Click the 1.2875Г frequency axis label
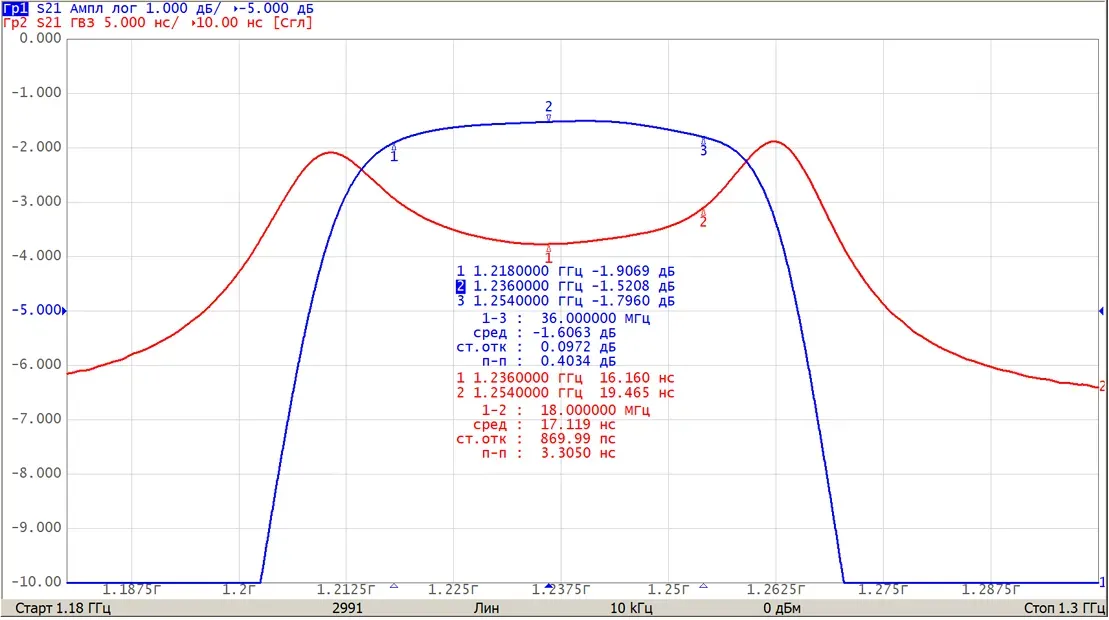Viewport: 1109px width, 620px height. point(990,590)
